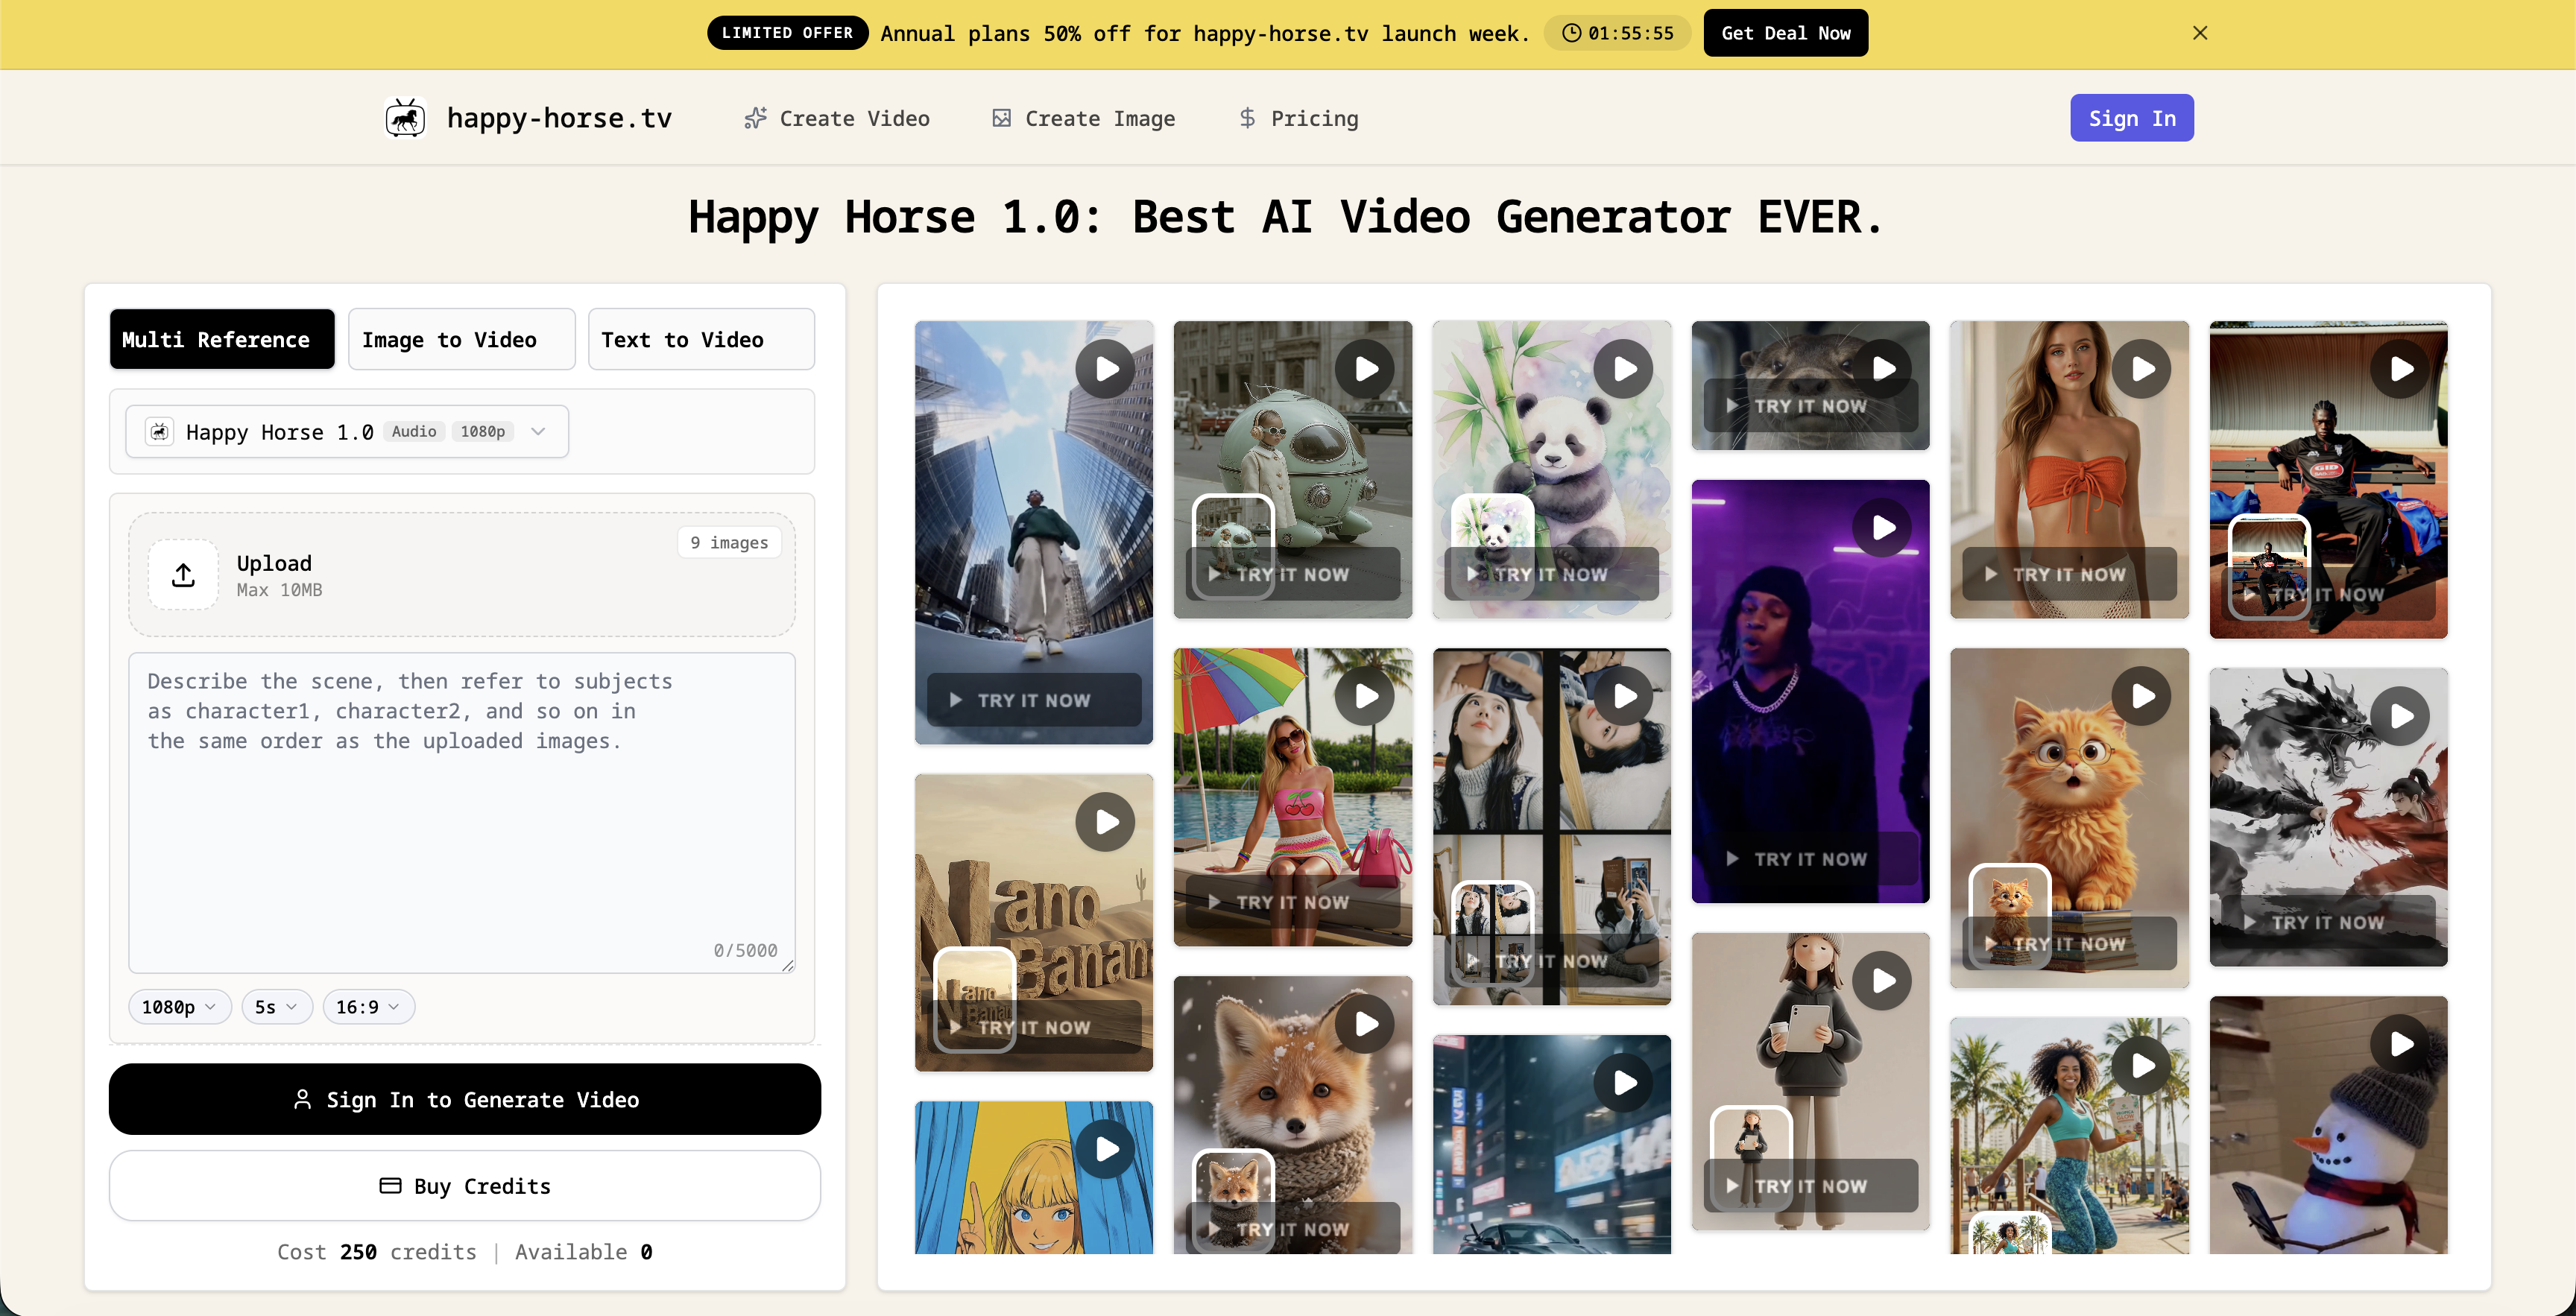Close the limited offer banner

(x=2199, y=33)
